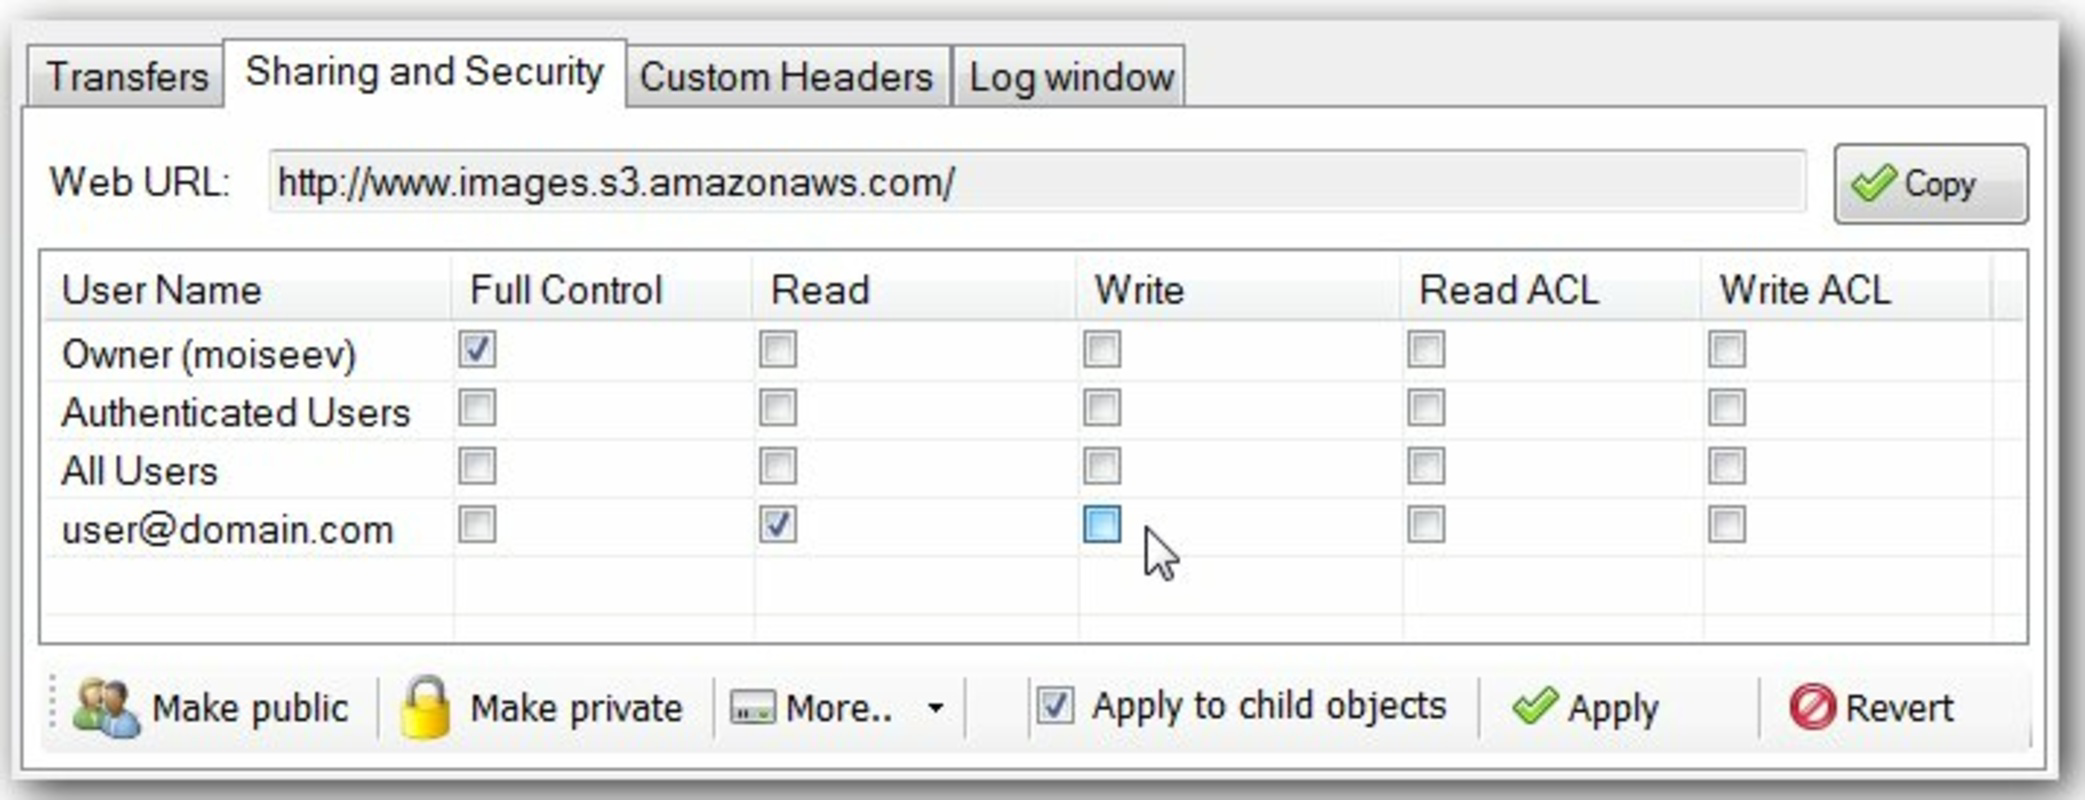The image size is (2085, 800).
Task: Click the yellow padlock Make private icon
Action: pos(425,707)
